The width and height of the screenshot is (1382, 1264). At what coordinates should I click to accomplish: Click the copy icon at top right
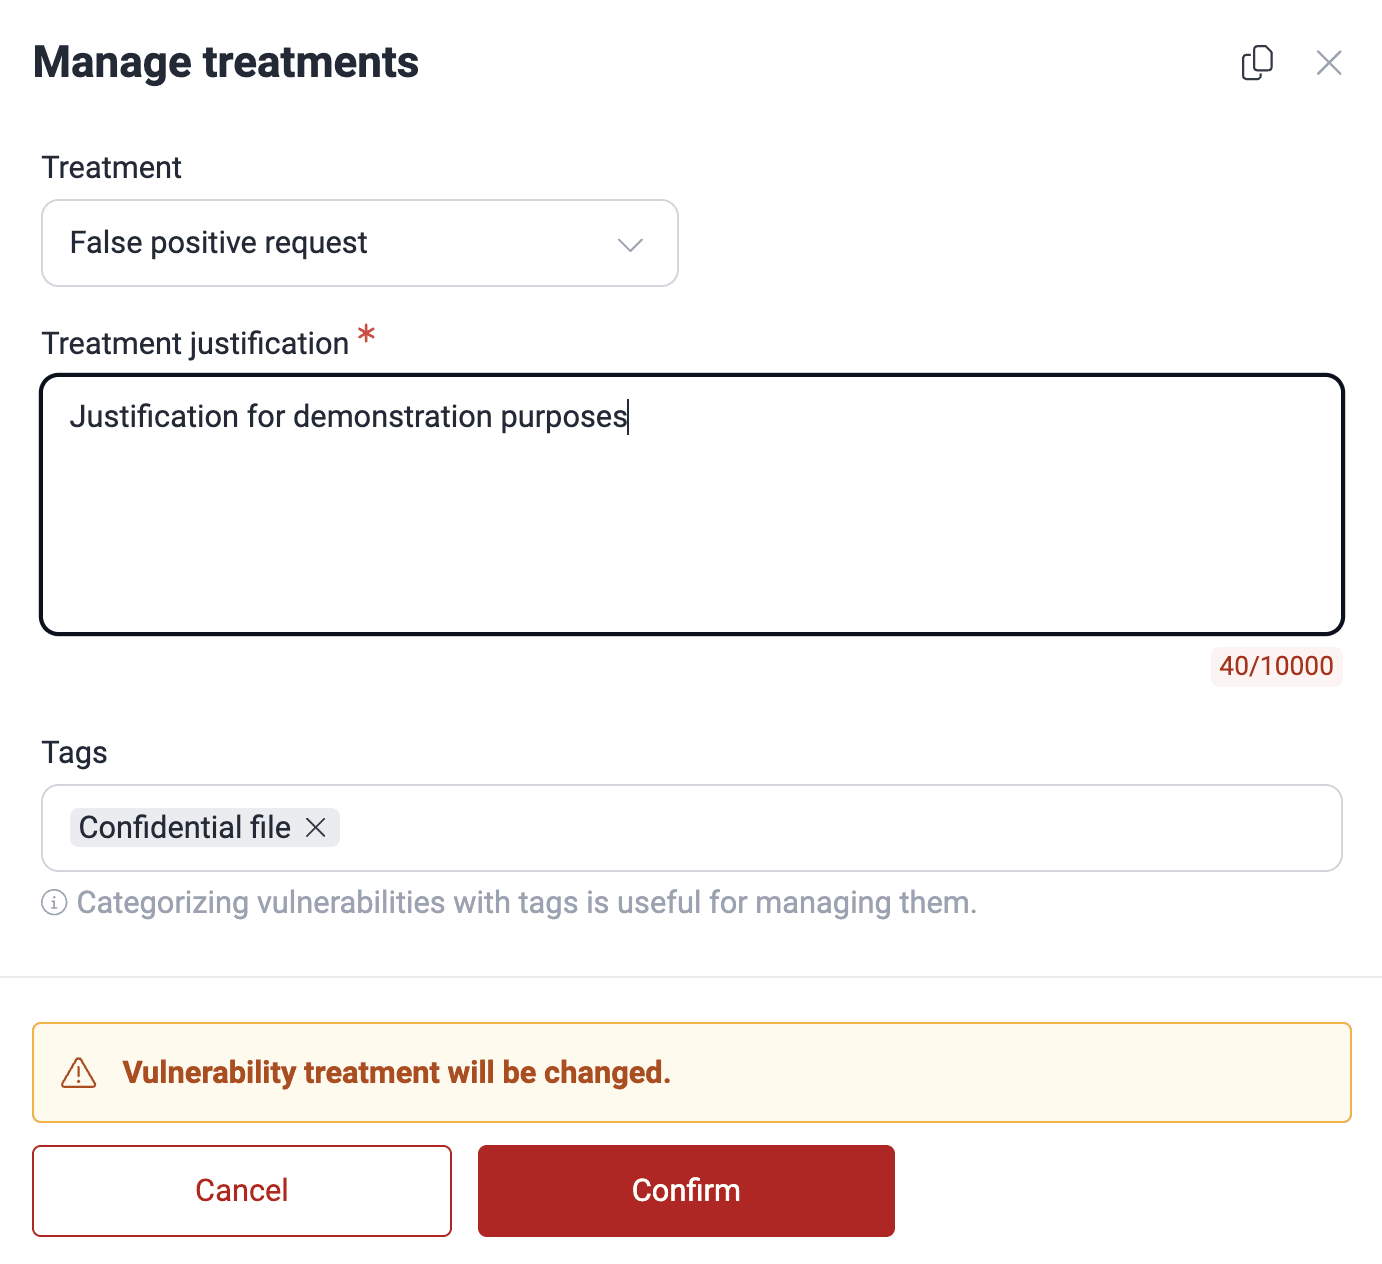coord(1257,62)
